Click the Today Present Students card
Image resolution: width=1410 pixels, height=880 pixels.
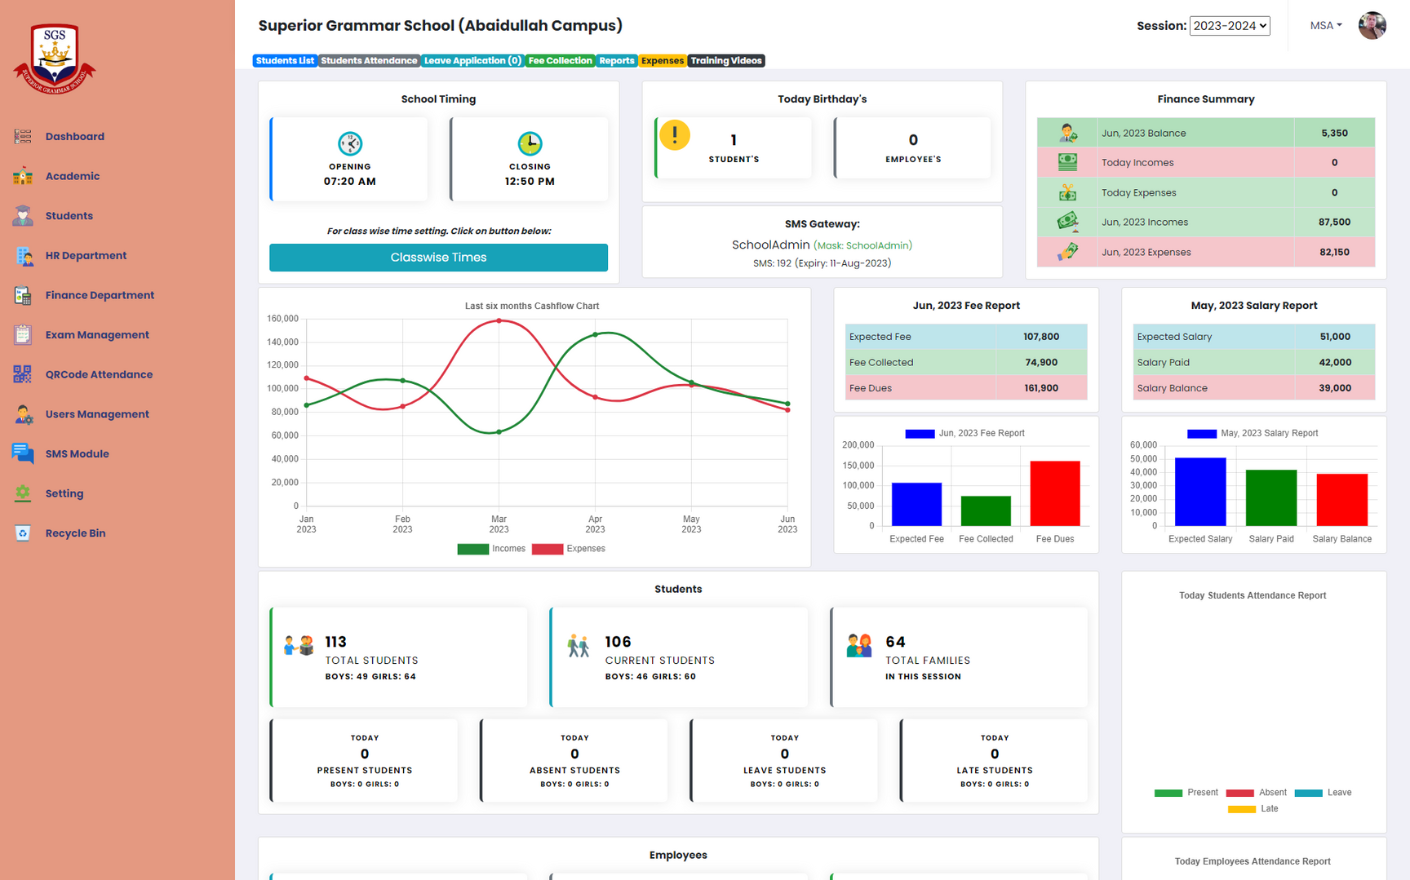click(x=364, y=760)
